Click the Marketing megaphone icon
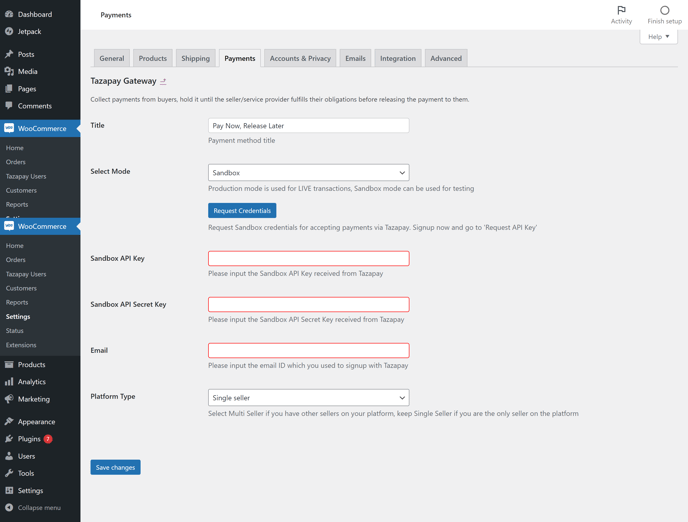The width and height of the screenshot is (688, 522). pyautogui.click(x=9, y=399)
